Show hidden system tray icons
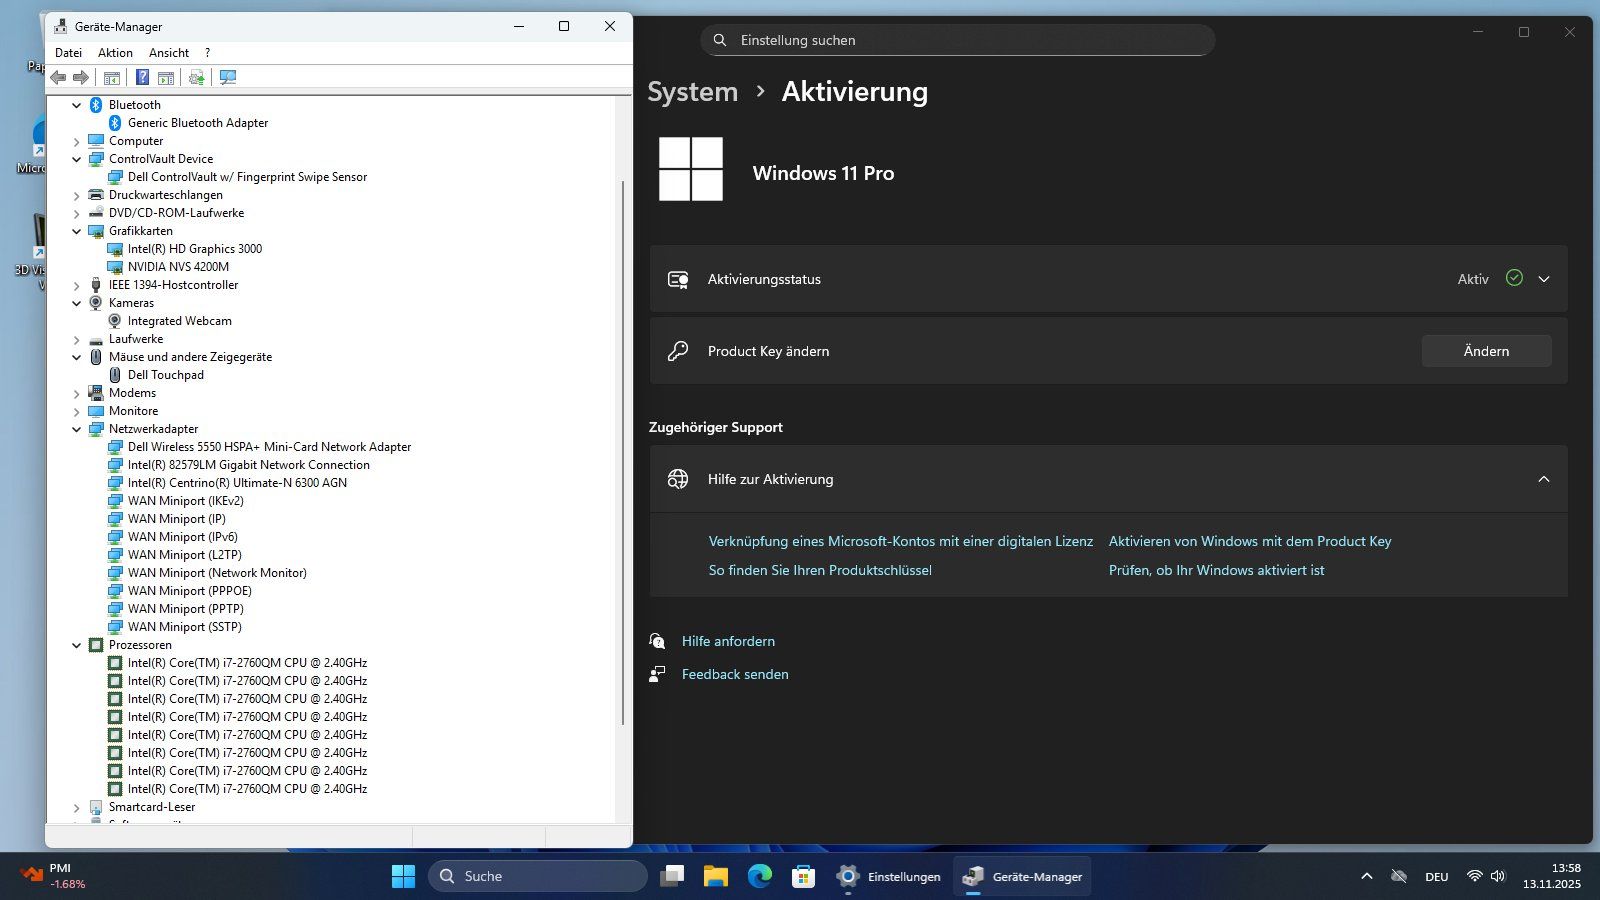Viewport: 1600px width, 900px height. (x=1367, y=876)
